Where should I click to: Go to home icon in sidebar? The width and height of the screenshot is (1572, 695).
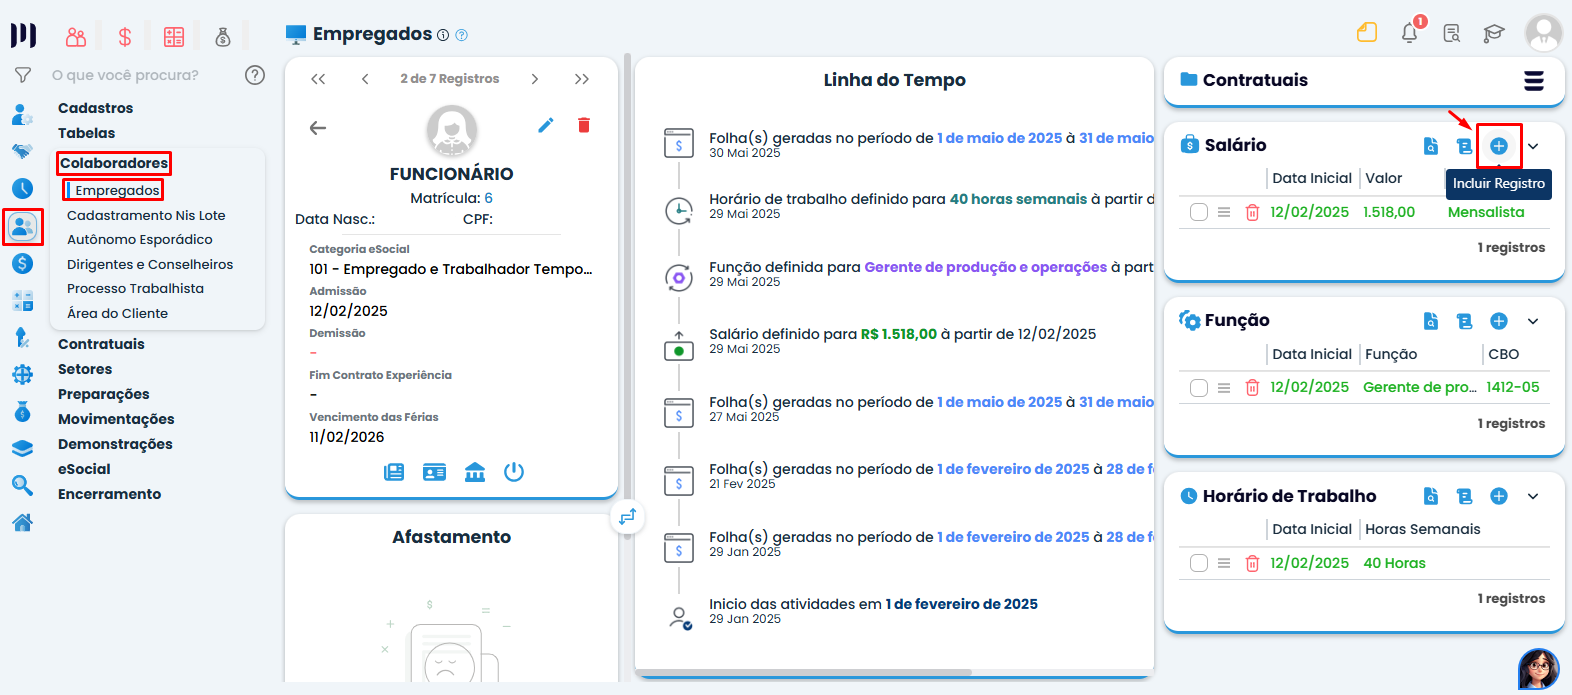point(22,522)
